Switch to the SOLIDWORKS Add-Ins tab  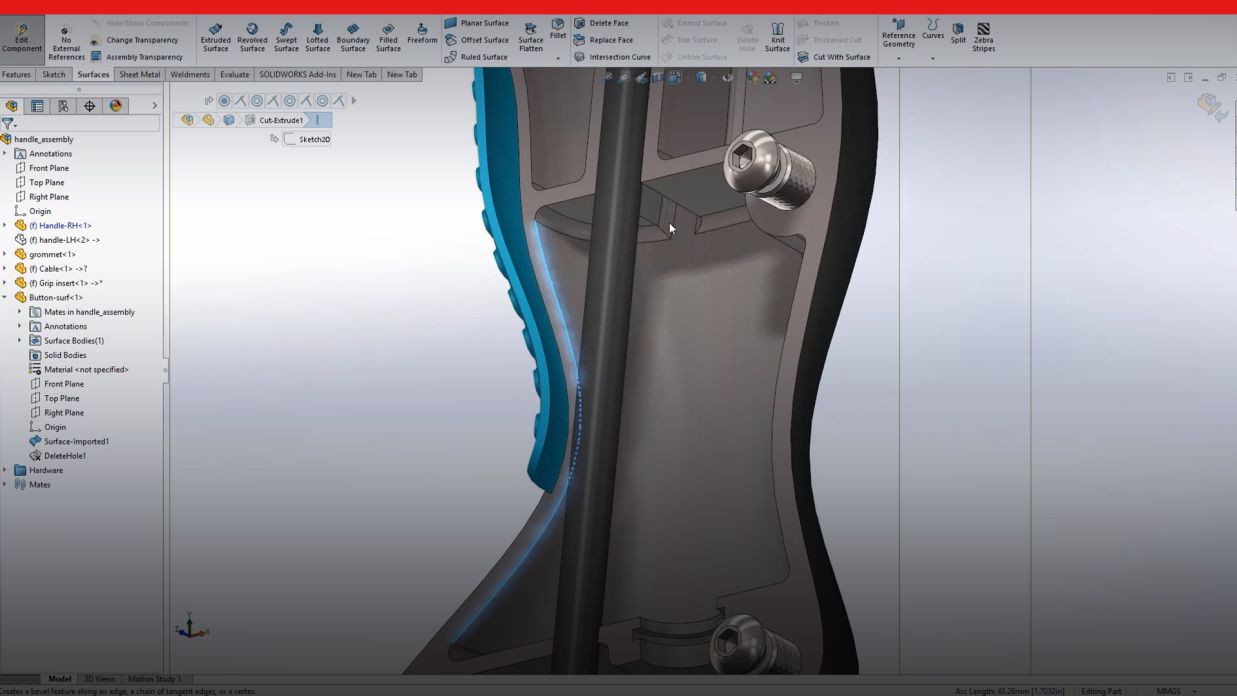click(x=298, y=75)
